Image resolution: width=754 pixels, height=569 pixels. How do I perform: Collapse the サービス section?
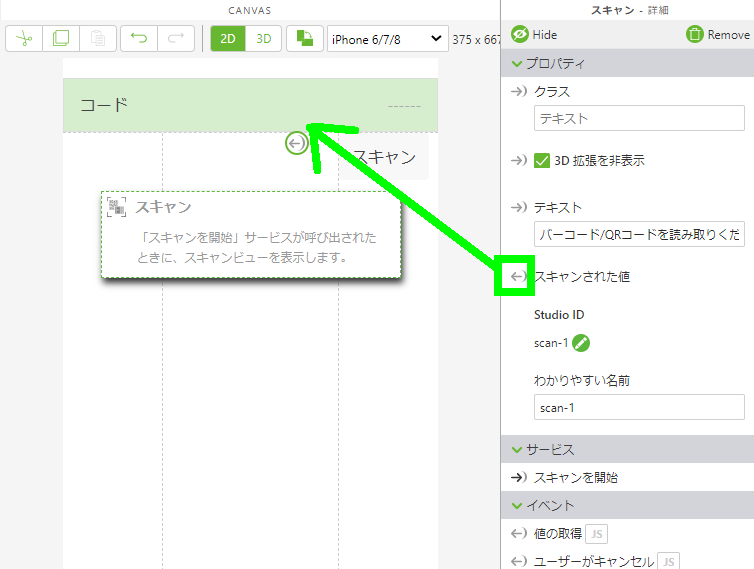(517, 450)
